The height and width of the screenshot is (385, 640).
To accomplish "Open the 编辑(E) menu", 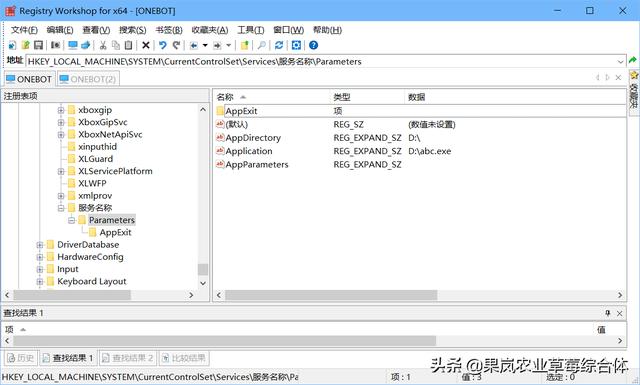I will [x=60, y=30].
